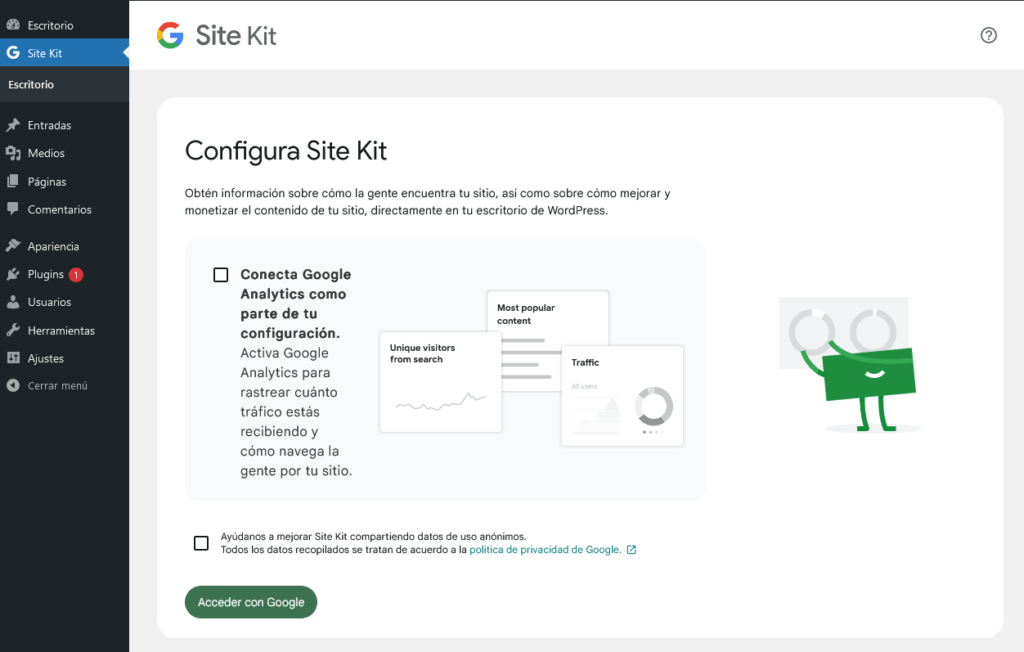This screenshot has height=652, width=1024.
Task: Click the Acceder con Google button
Action: pos(251,602)
